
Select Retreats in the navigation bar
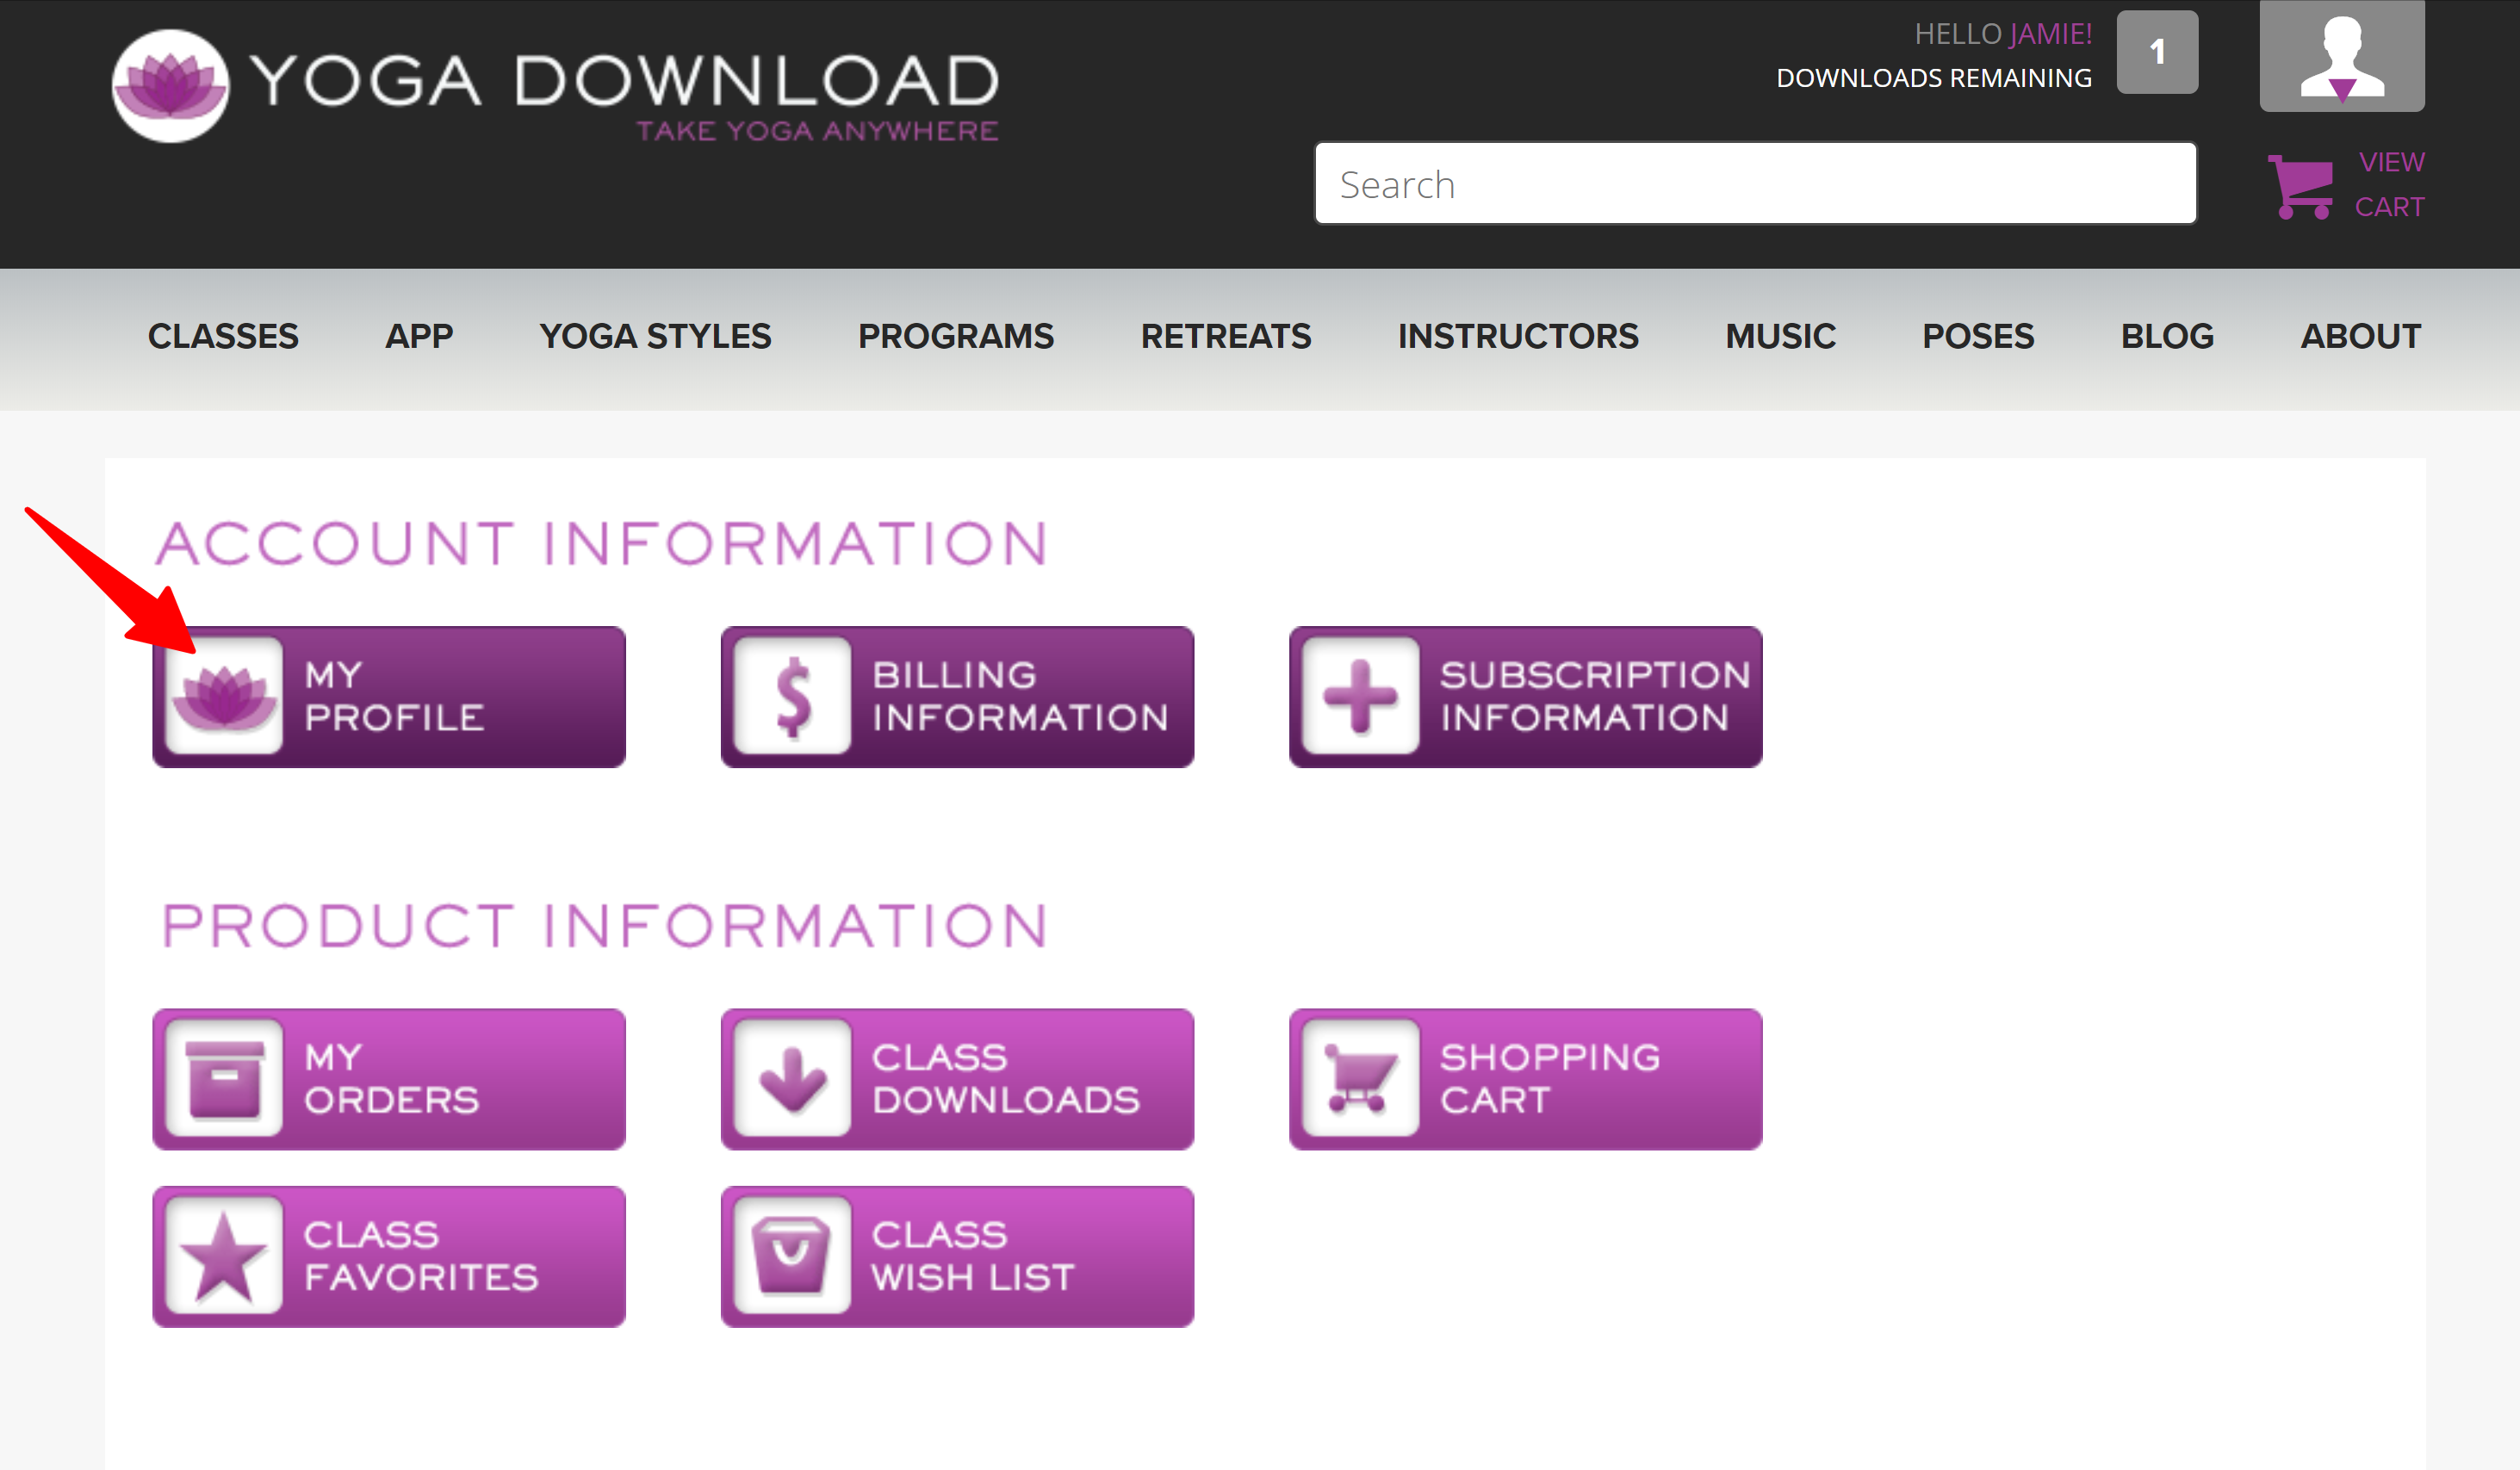click(x=1226, y=336)
